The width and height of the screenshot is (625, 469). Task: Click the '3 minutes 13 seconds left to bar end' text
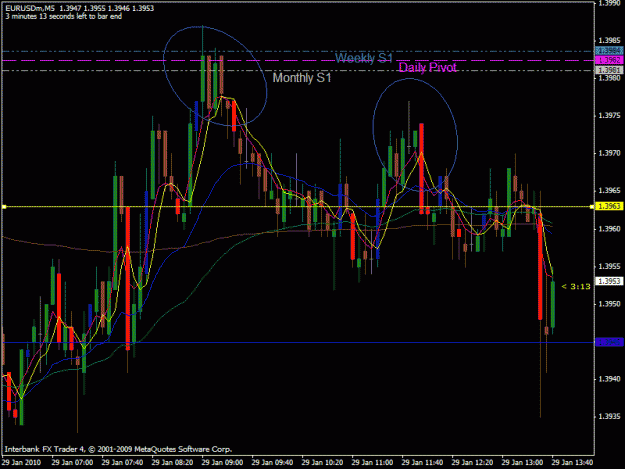click(63, 17)
